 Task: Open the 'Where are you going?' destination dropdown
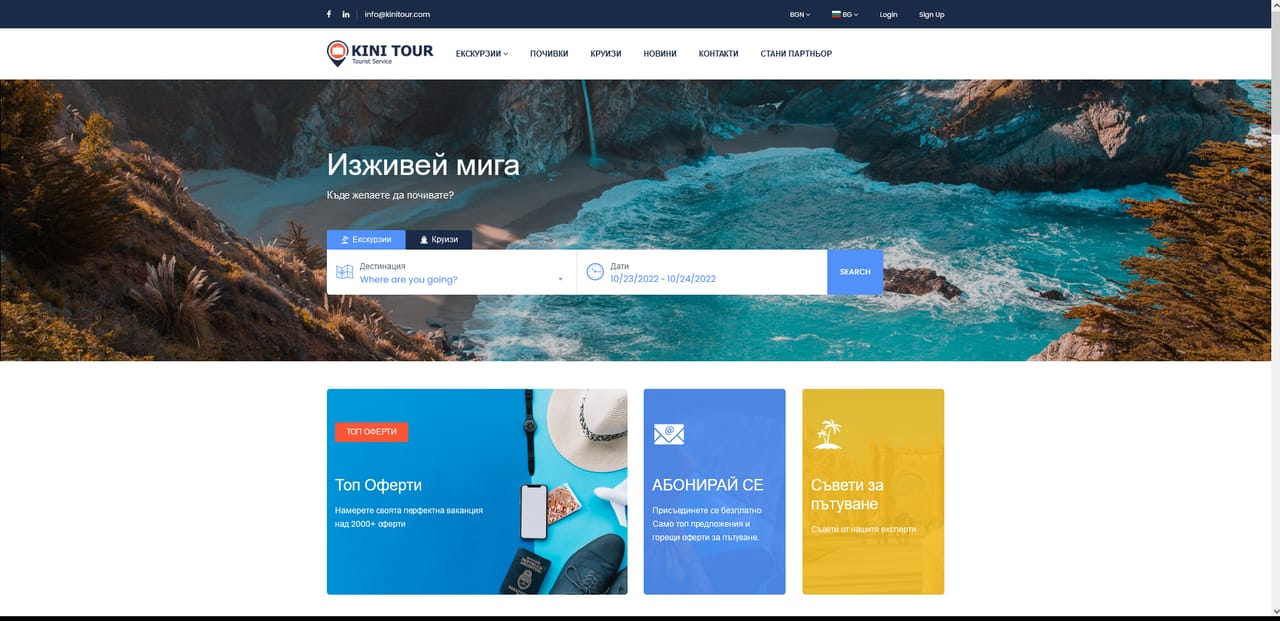(461, 280)
